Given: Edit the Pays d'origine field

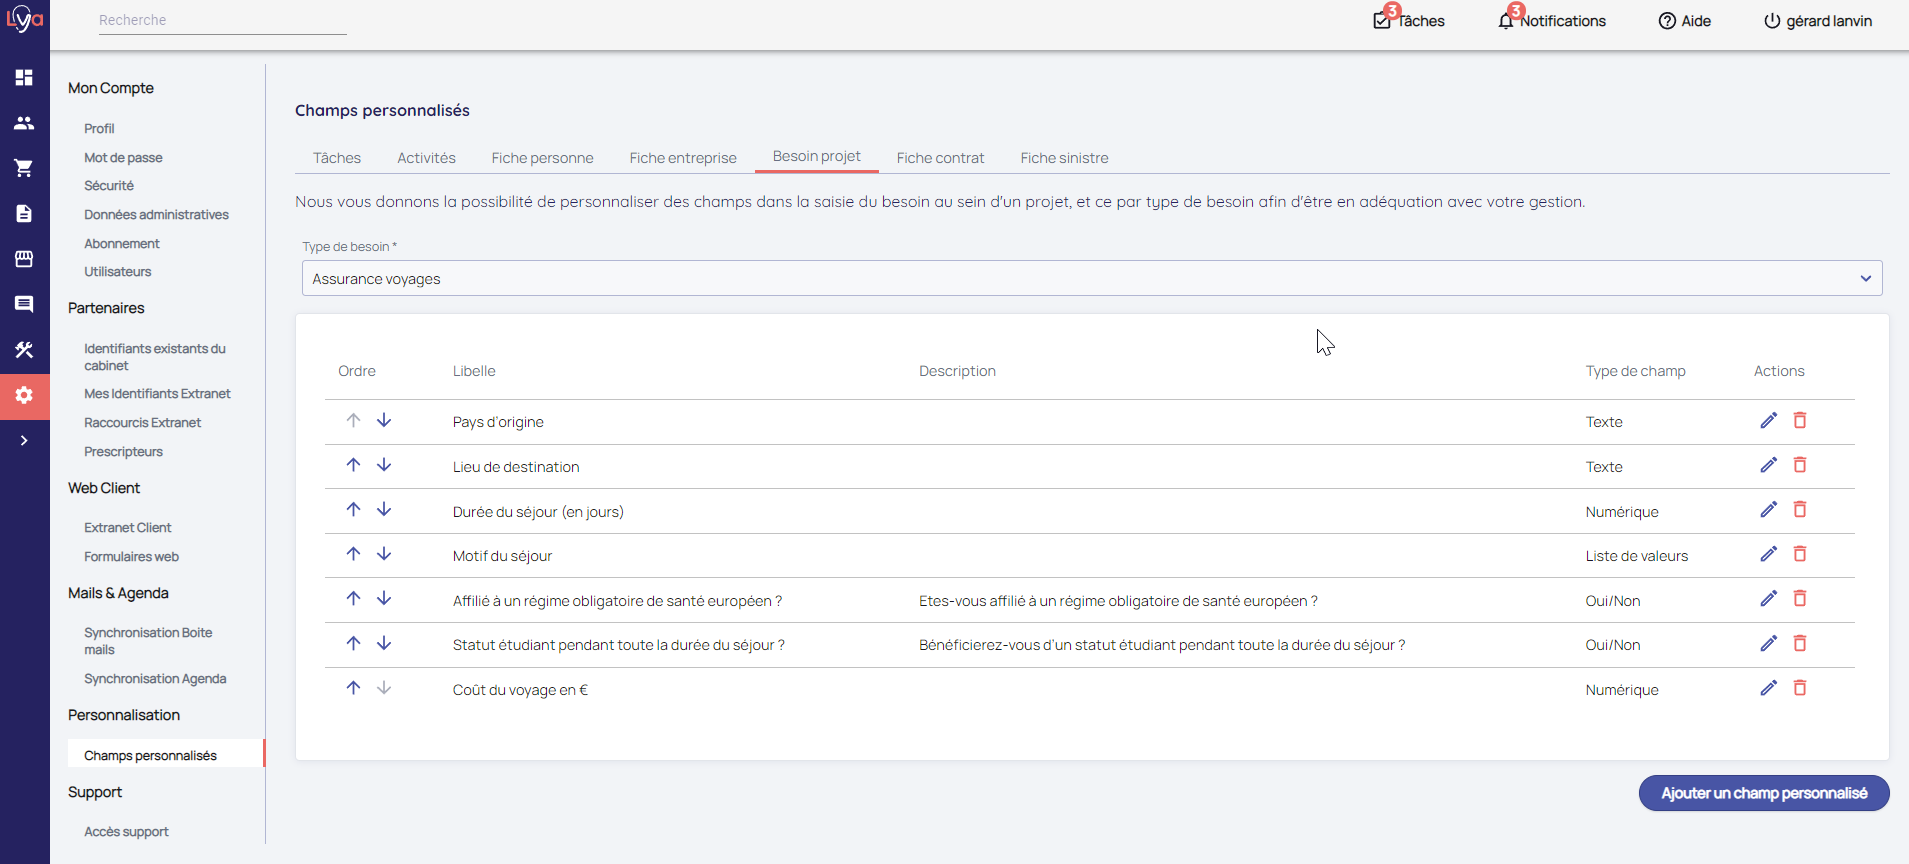Looking at the screenshot, I should (x=1768, y=421).
